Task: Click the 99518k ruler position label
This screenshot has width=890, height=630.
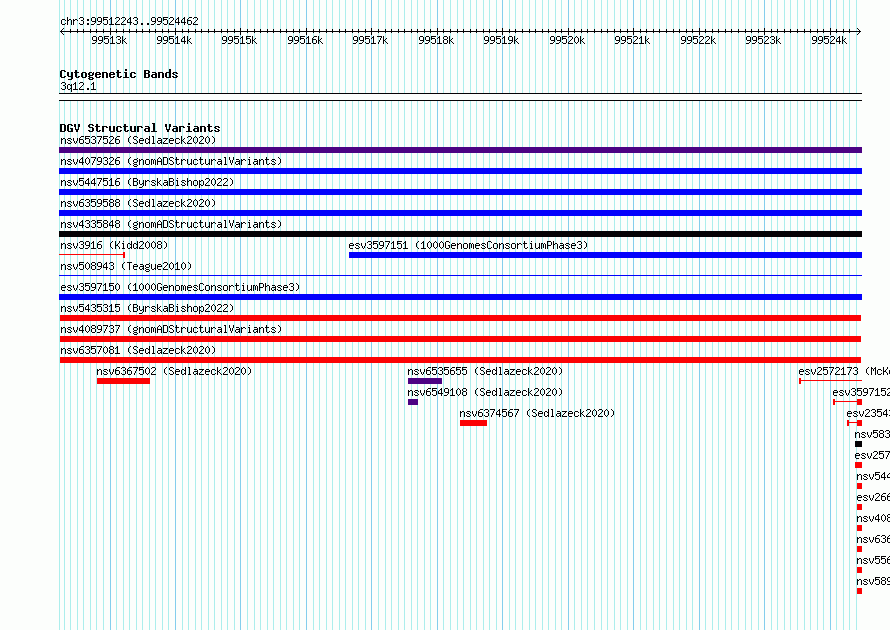Action: [436, 40]
